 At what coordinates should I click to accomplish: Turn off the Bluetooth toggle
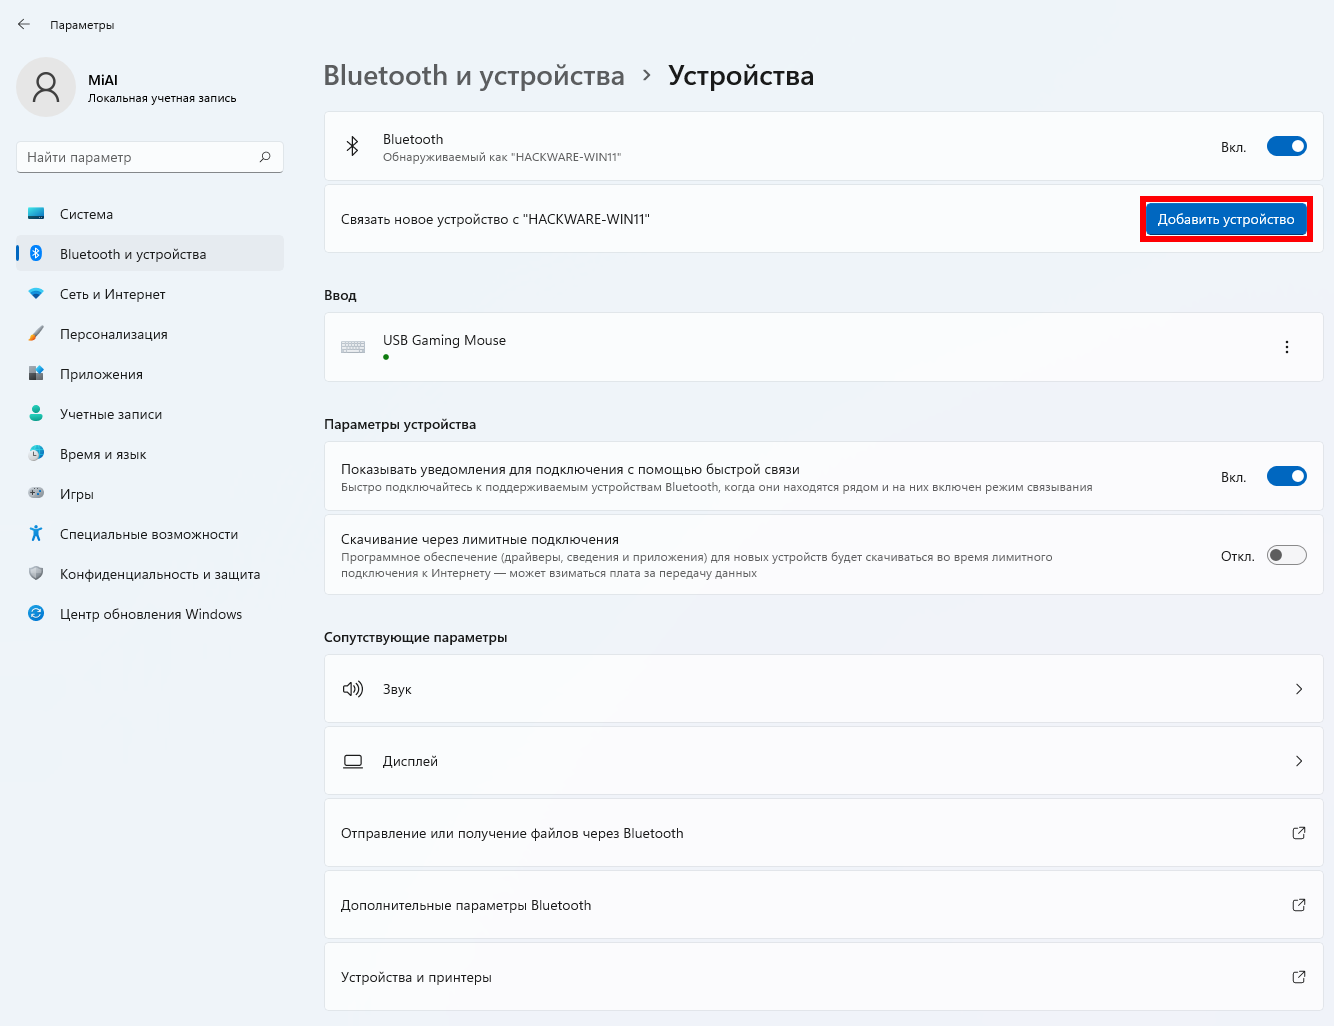pyautogui.click(x=1287, y=146)
